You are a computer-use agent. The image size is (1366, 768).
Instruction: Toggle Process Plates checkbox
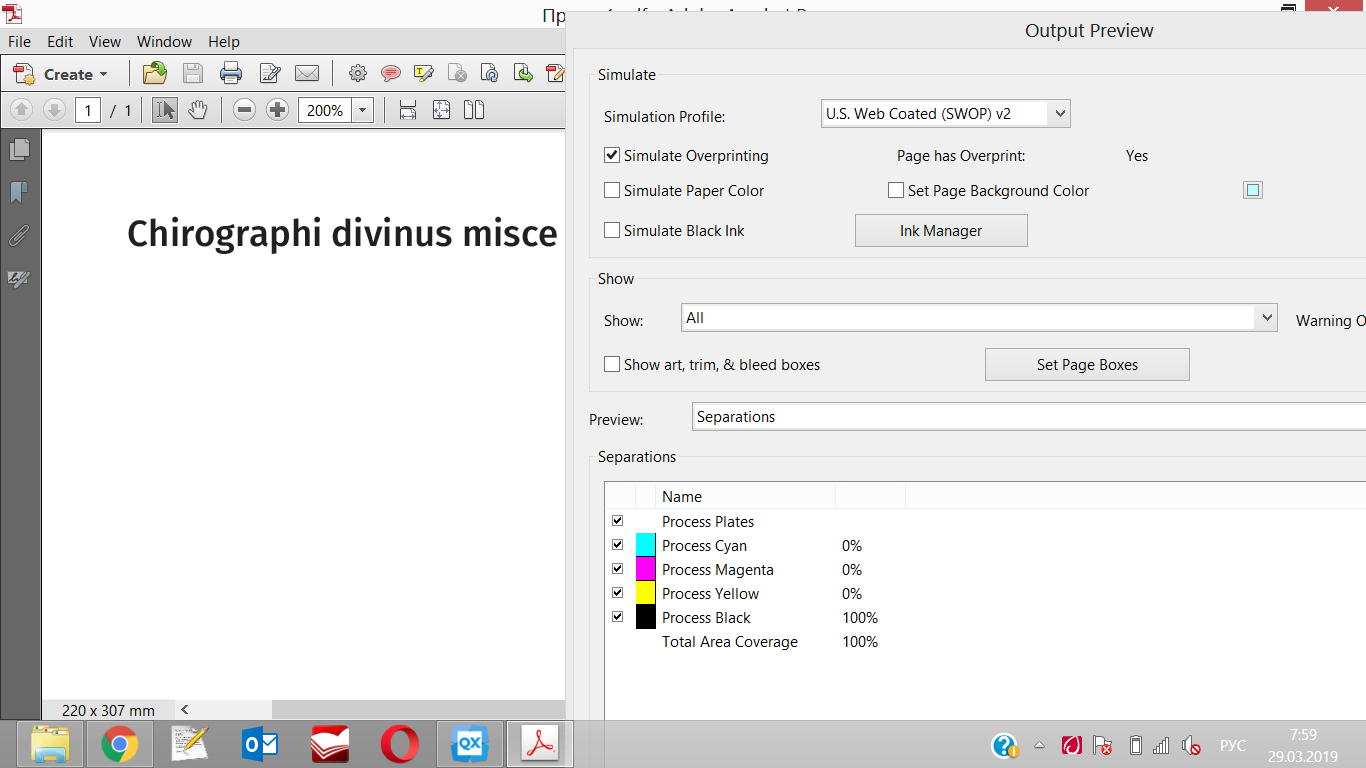point(617,521)
